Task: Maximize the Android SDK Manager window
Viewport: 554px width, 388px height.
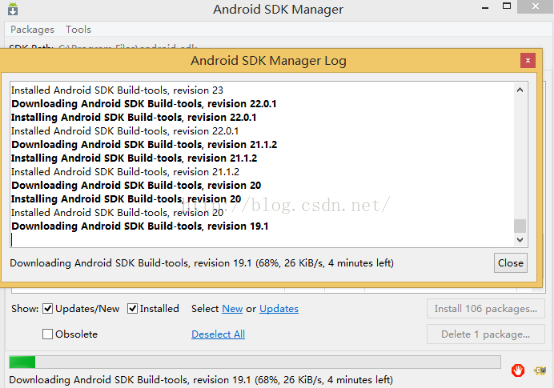Action: (x=507, y=6)
